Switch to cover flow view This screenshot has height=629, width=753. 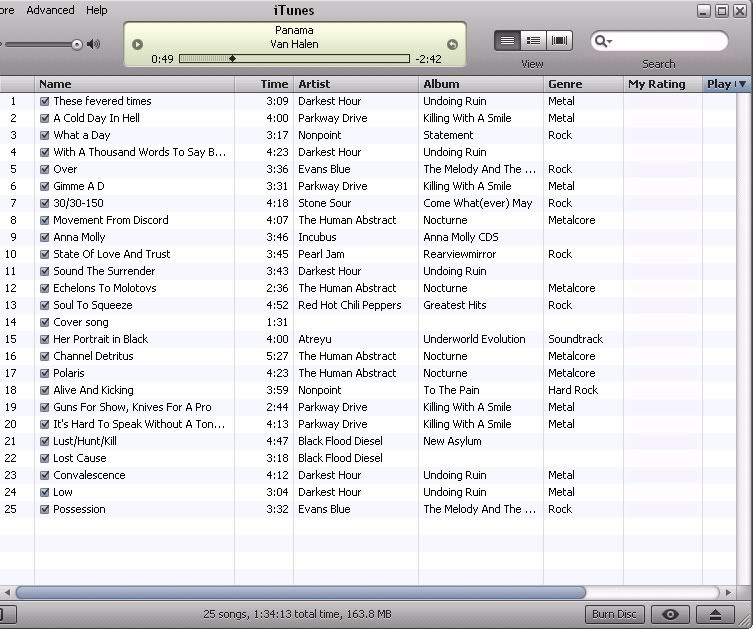click(x=559, y=40)
